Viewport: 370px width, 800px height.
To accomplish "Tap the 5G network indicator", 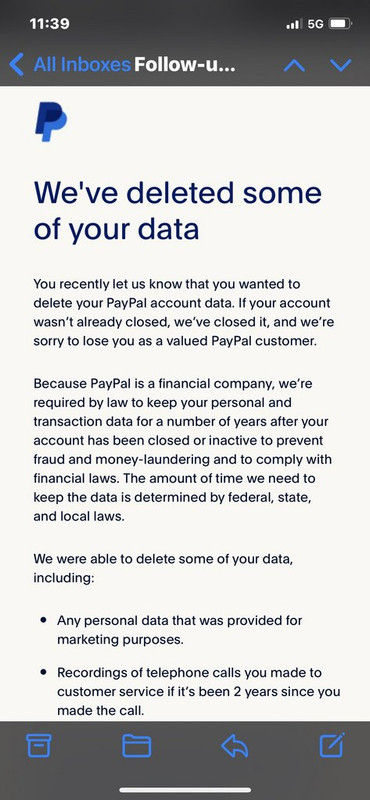I will tap(315, 24).
